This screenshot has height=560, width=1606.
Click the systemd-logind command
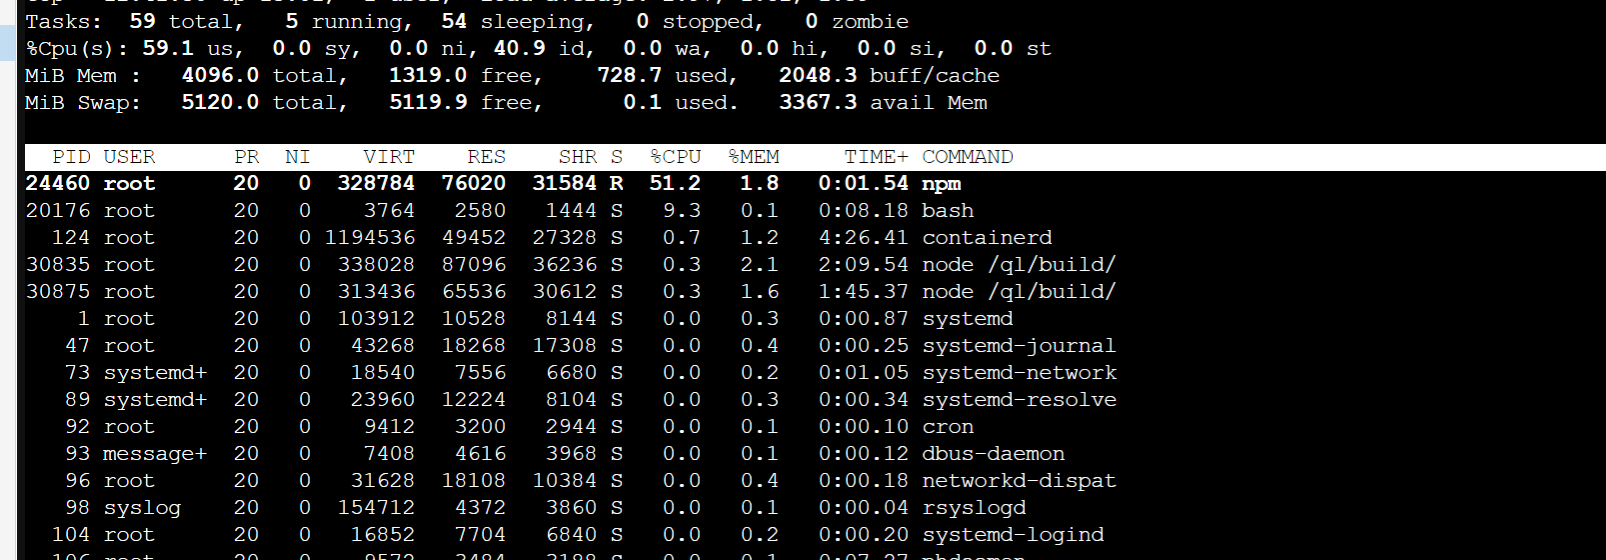1012,535
